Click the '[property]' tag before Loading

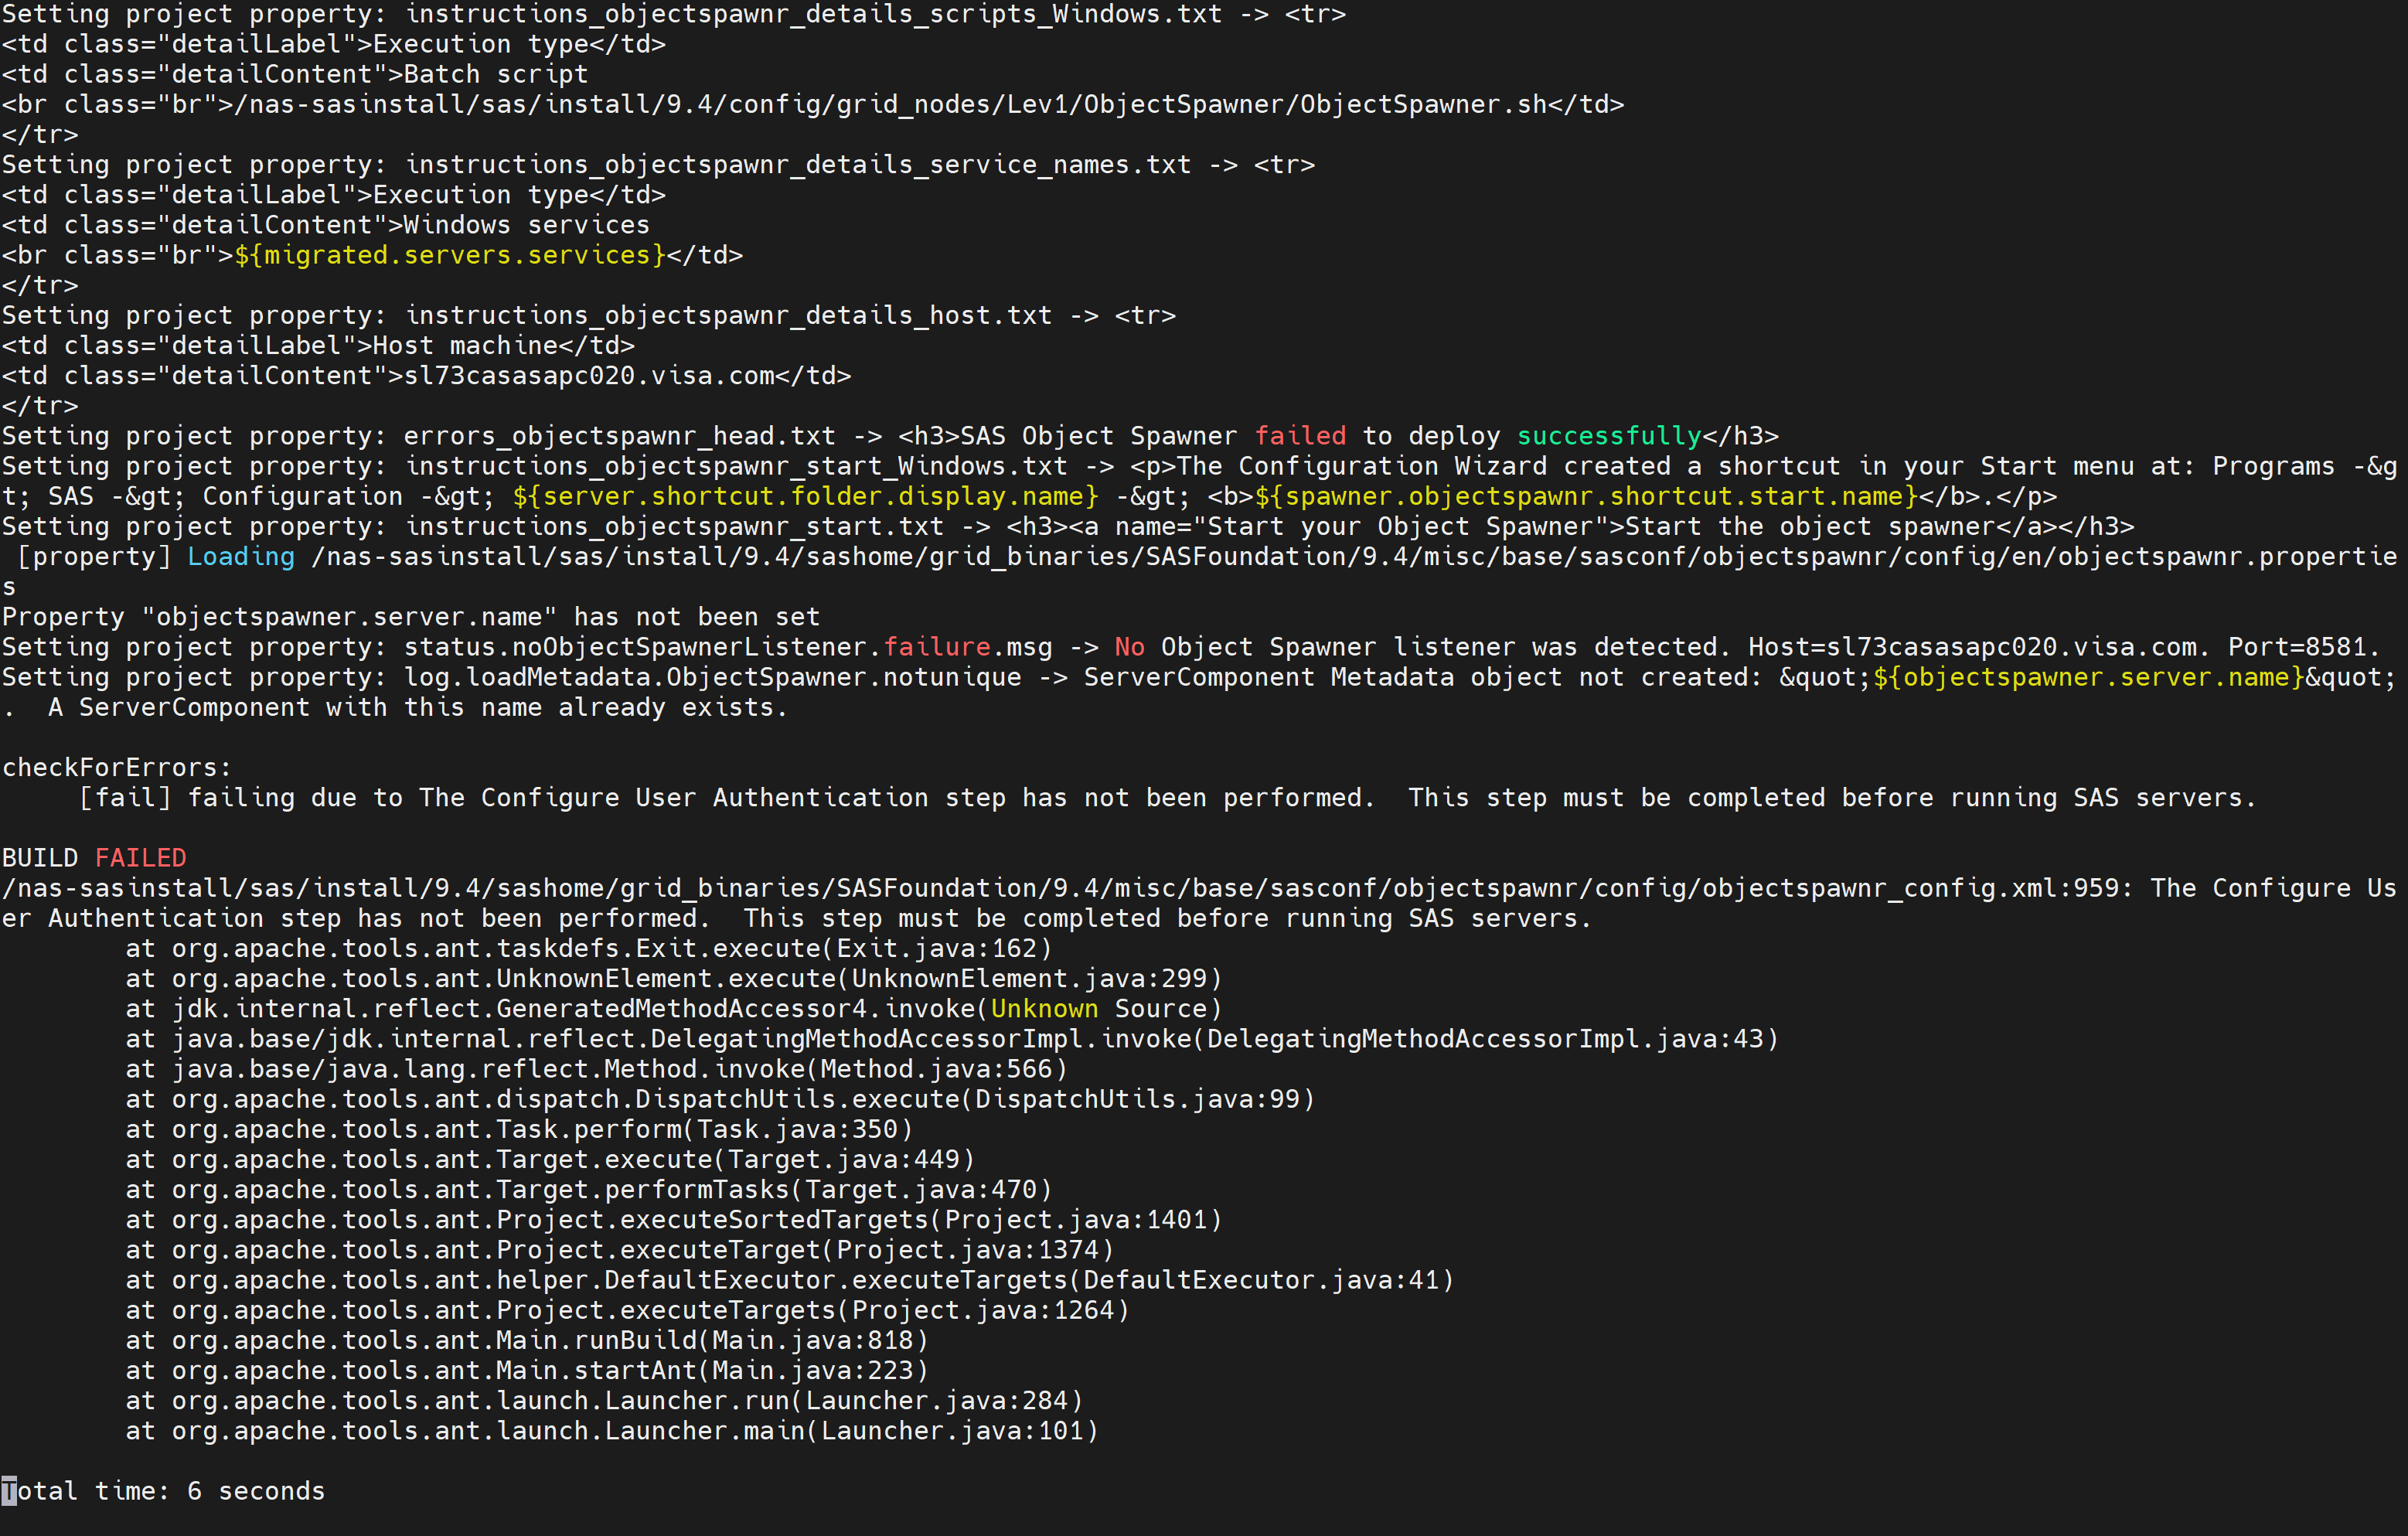pos(94,557)
